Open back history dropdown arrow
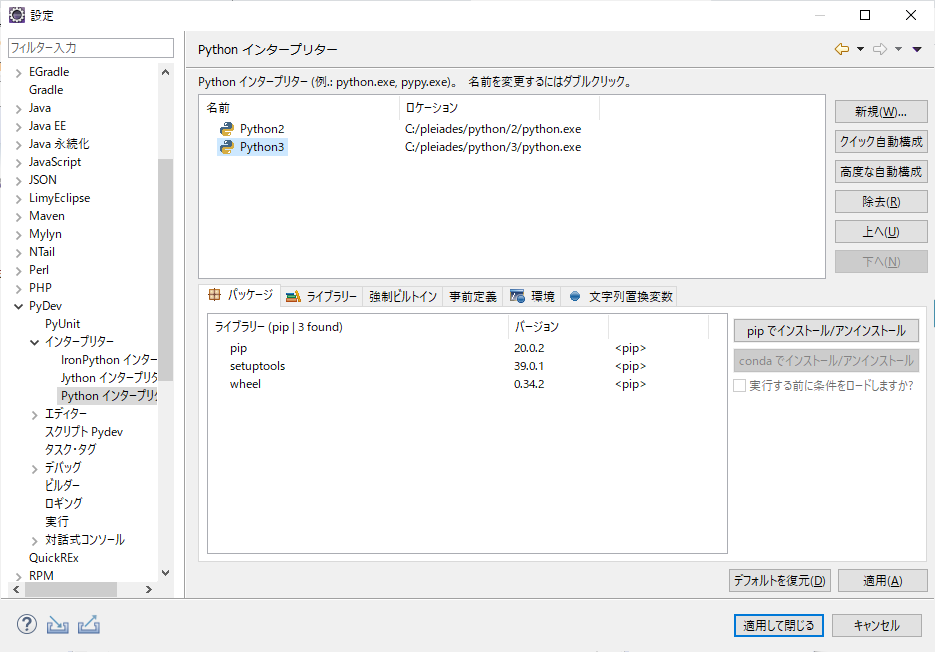This screenshot has height=652, width=935. tap(860, 49)
